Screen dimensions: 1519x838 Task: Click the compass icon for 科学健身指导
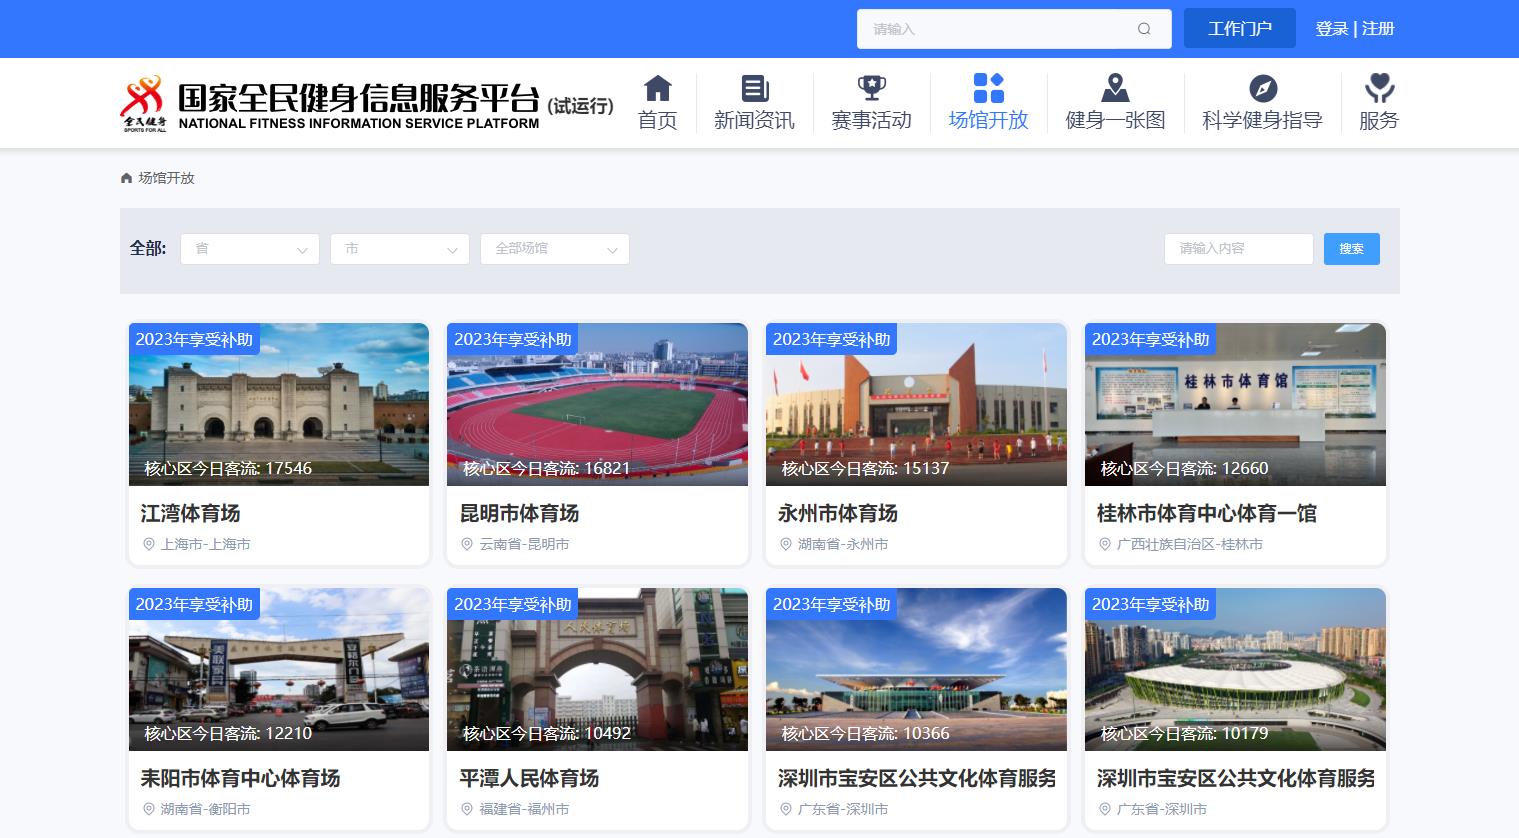(1262, 88)
